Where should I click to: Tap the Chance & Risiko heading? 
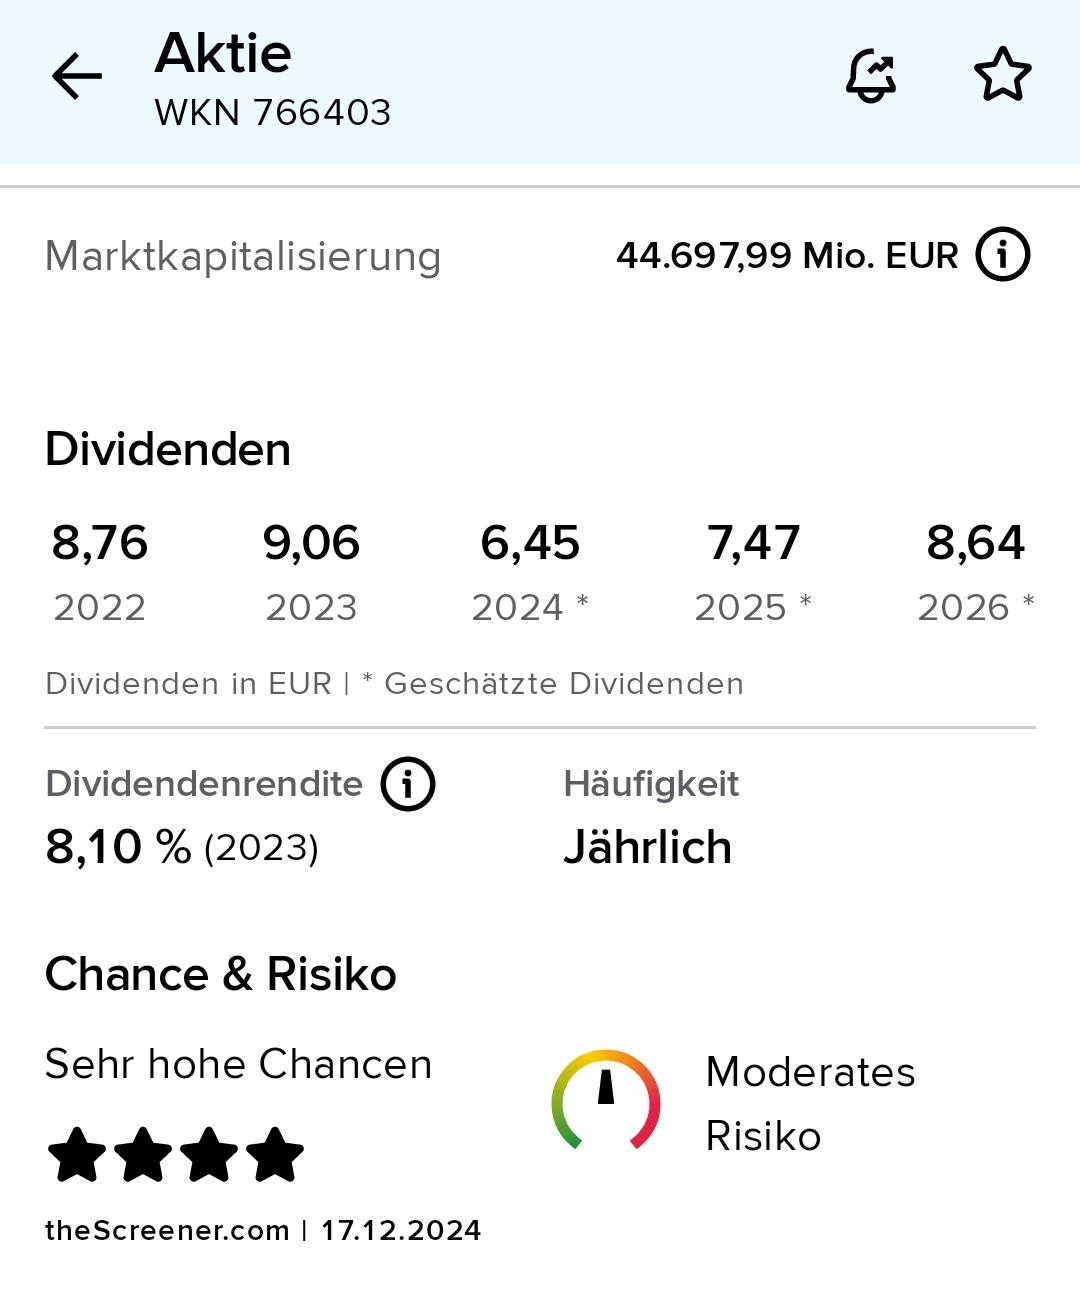[221, 974]
